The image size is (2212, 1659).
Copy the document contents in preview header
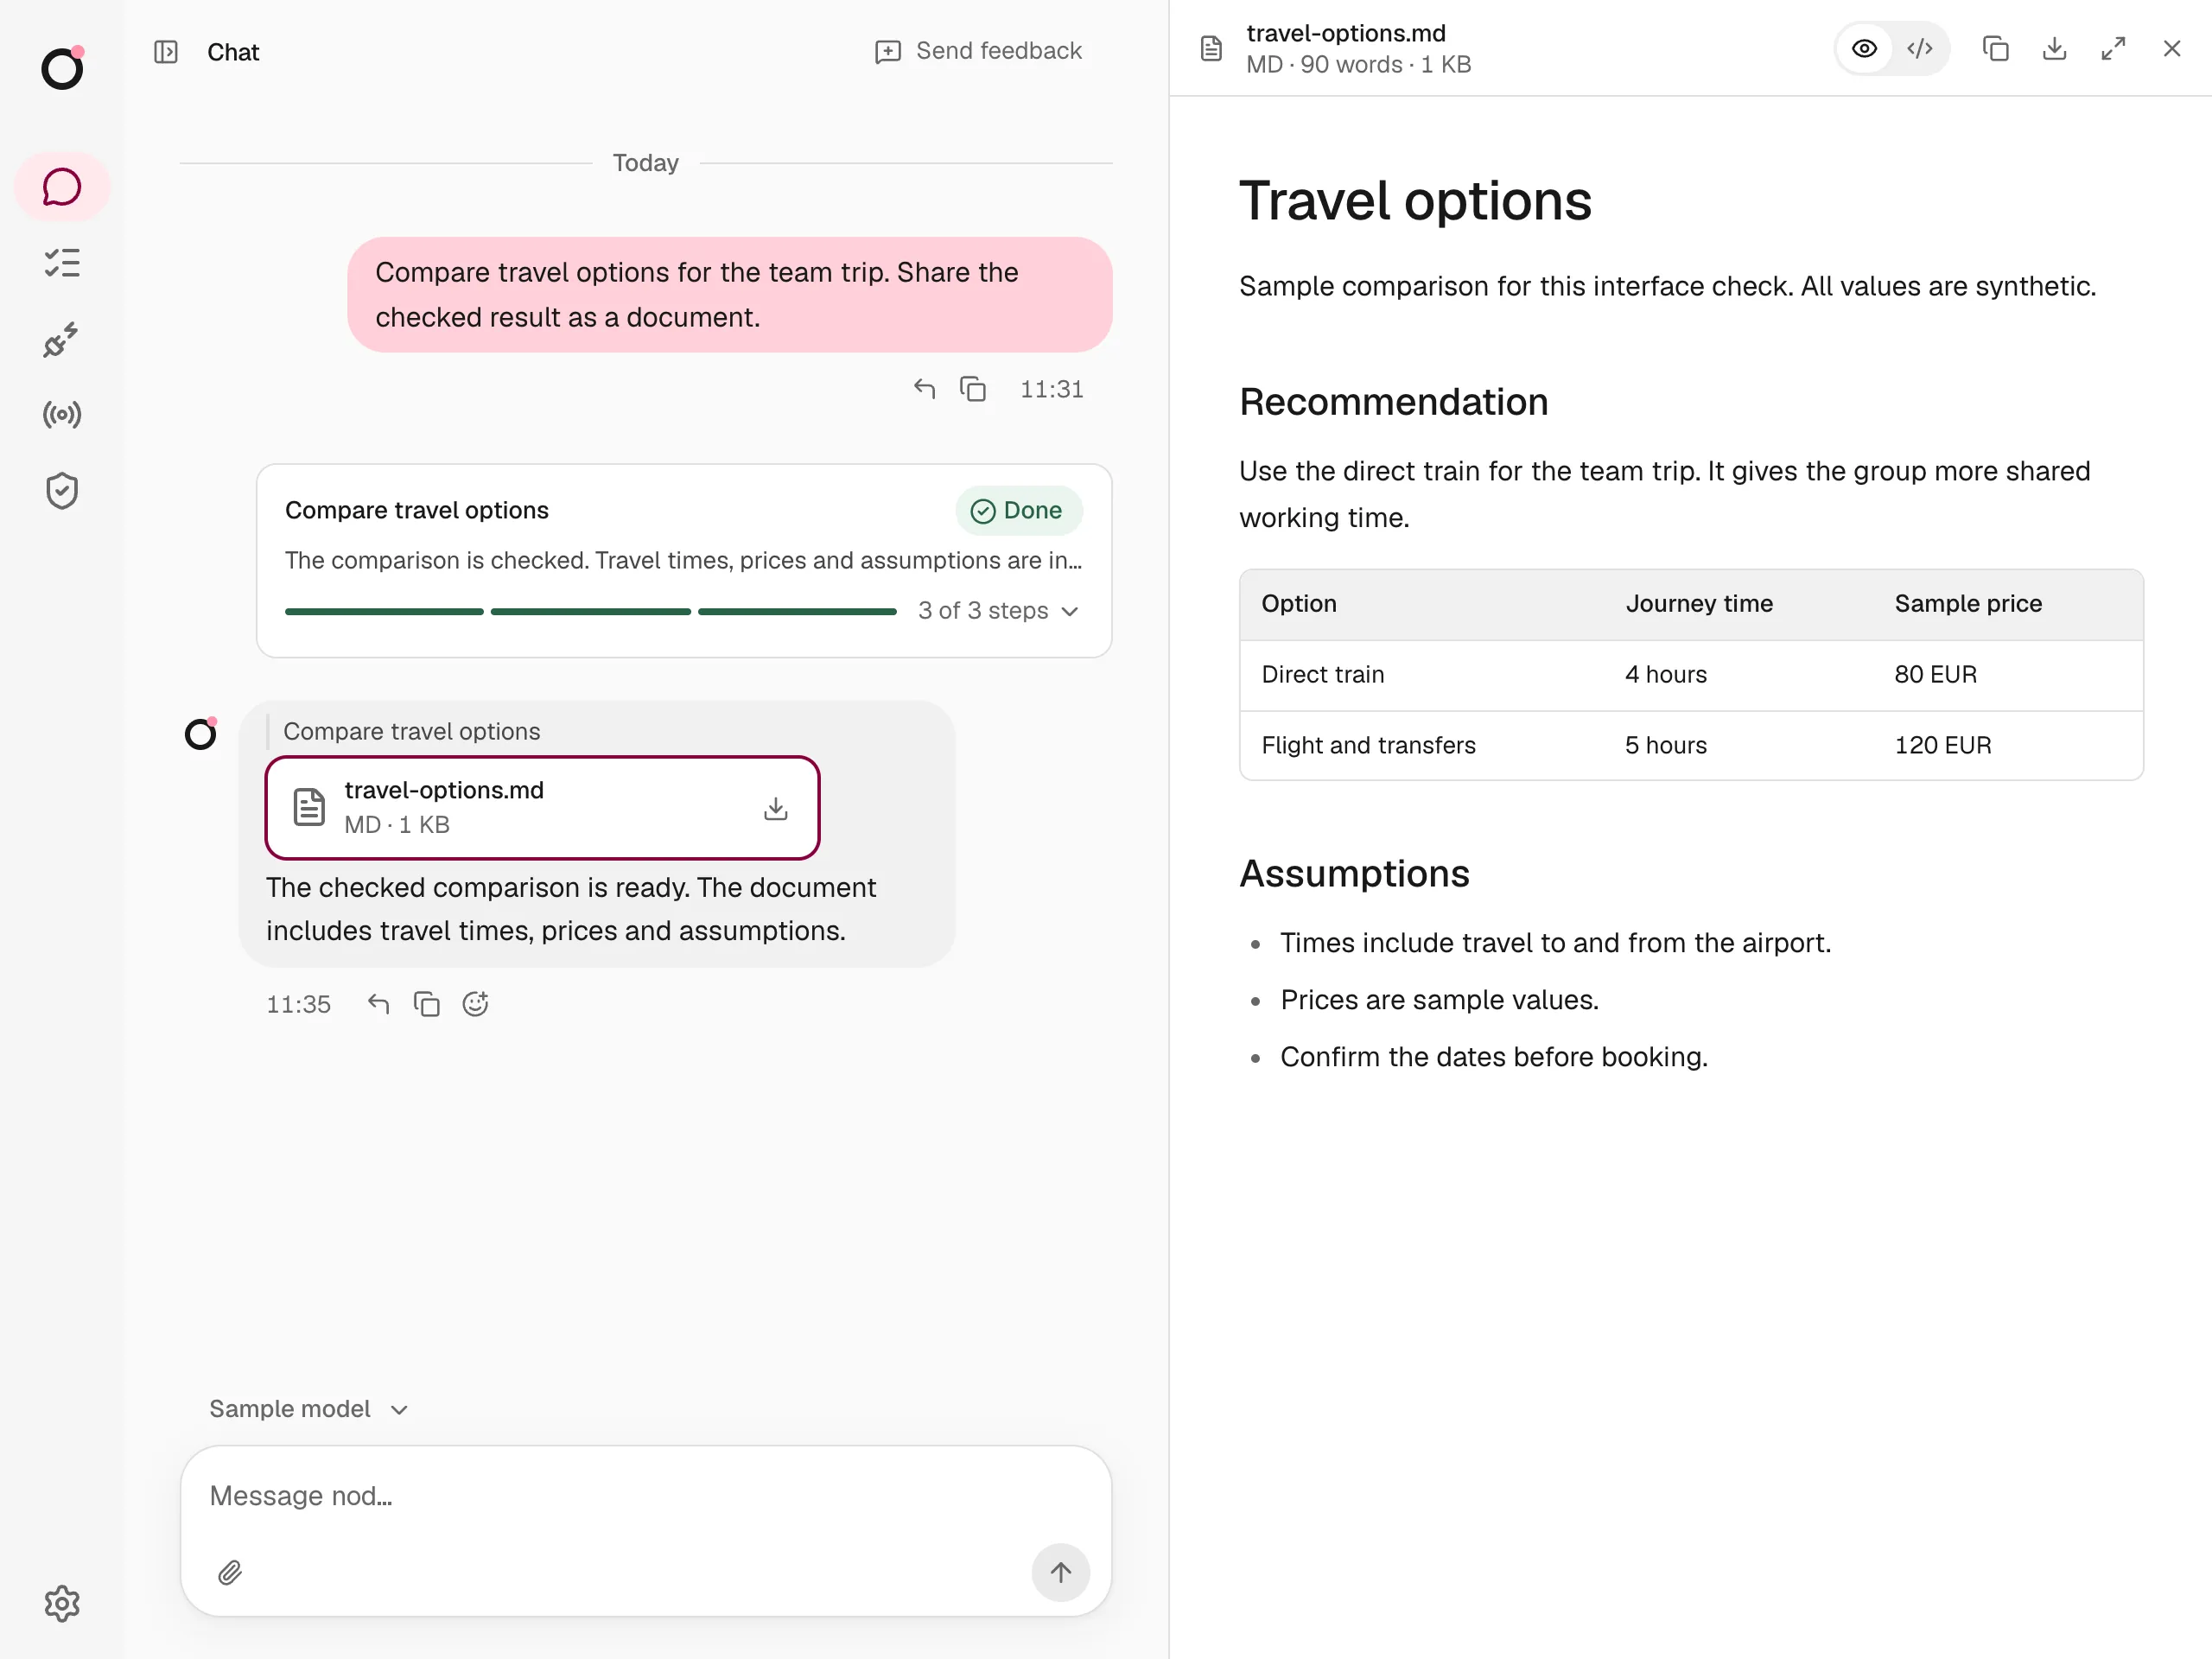pyautogui.click(x=1995, y=48)
